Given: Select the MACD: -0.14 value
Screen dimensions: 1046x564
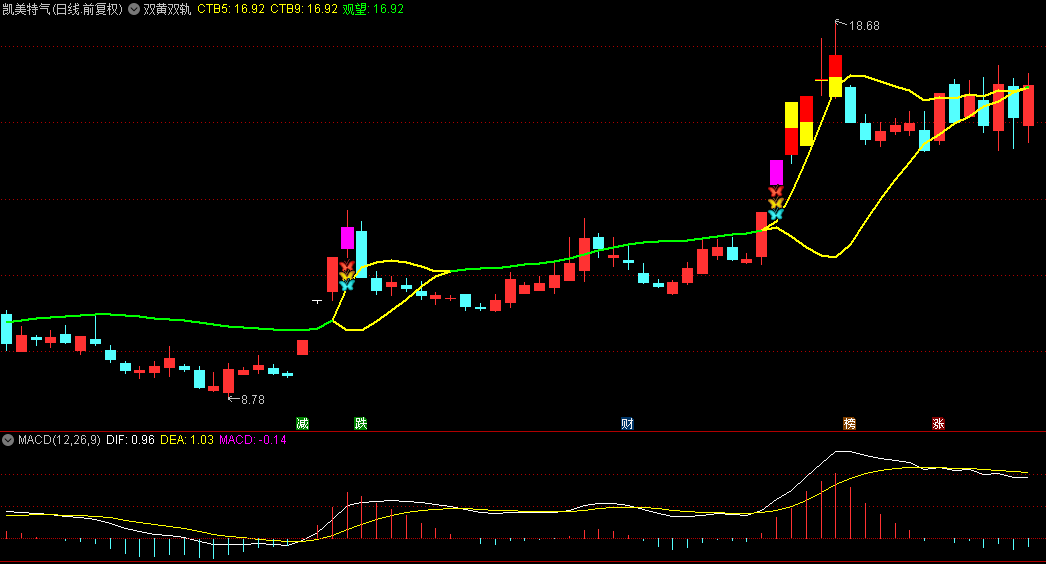Looking at the screenshot, I should [253, 440].
